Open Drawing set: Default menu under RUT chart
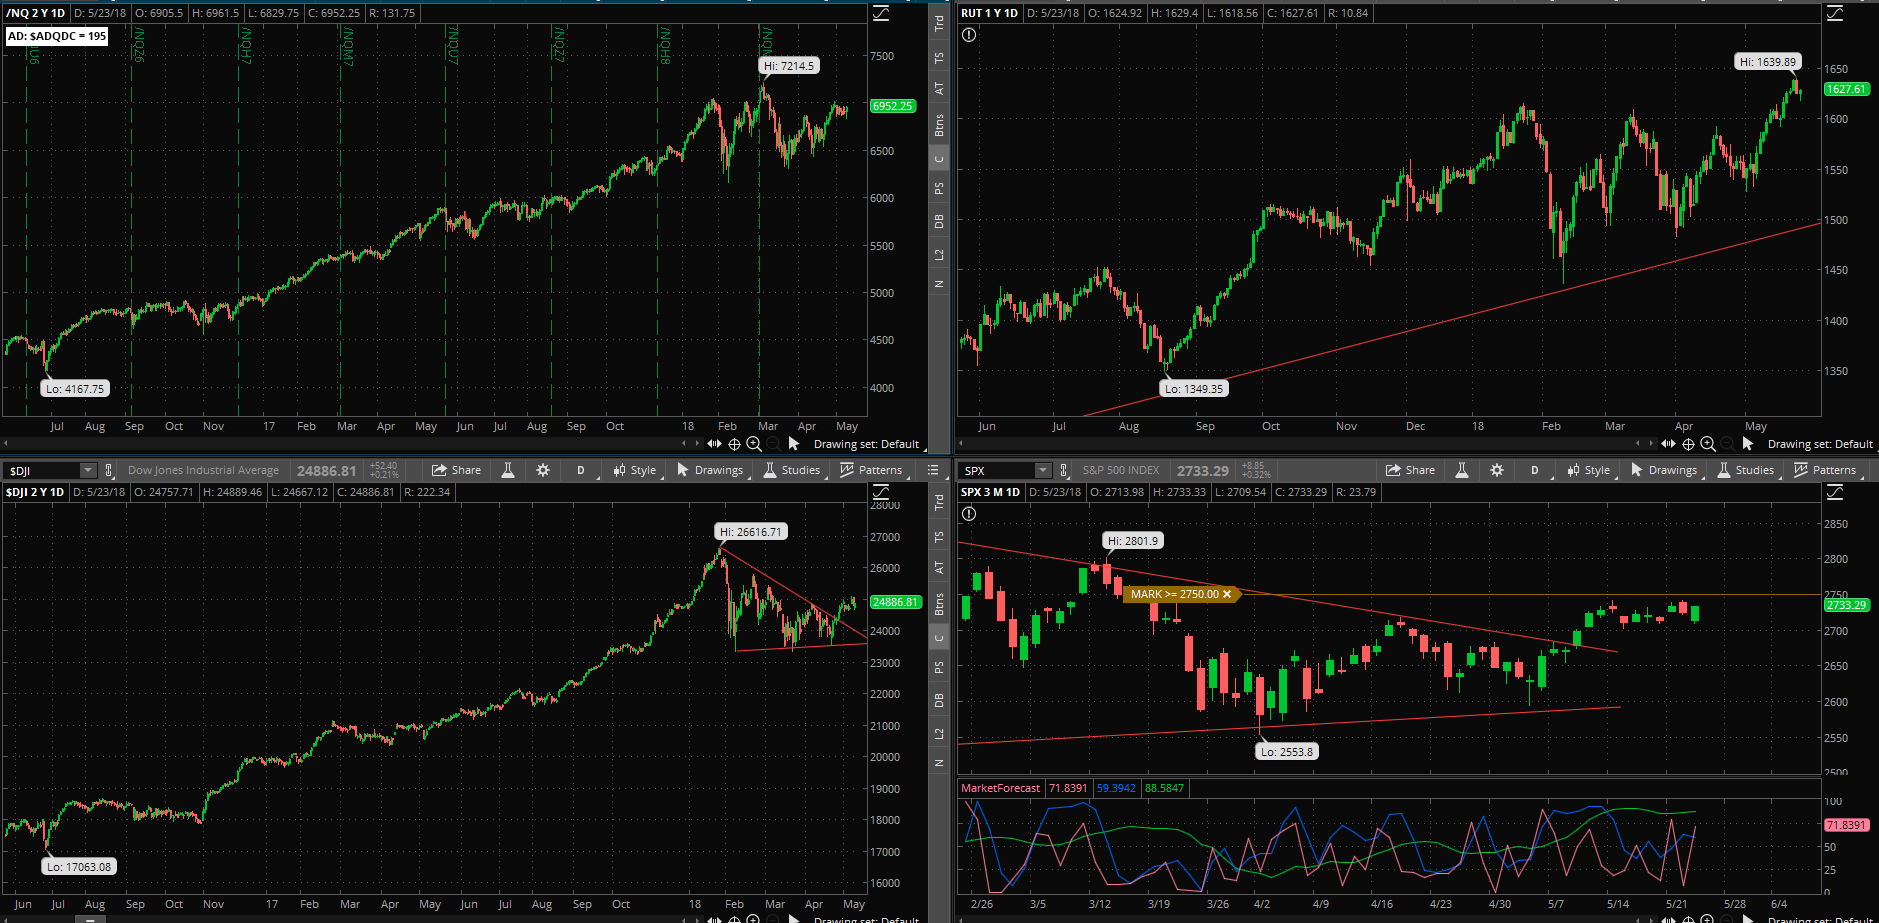 pos(1820,444)
